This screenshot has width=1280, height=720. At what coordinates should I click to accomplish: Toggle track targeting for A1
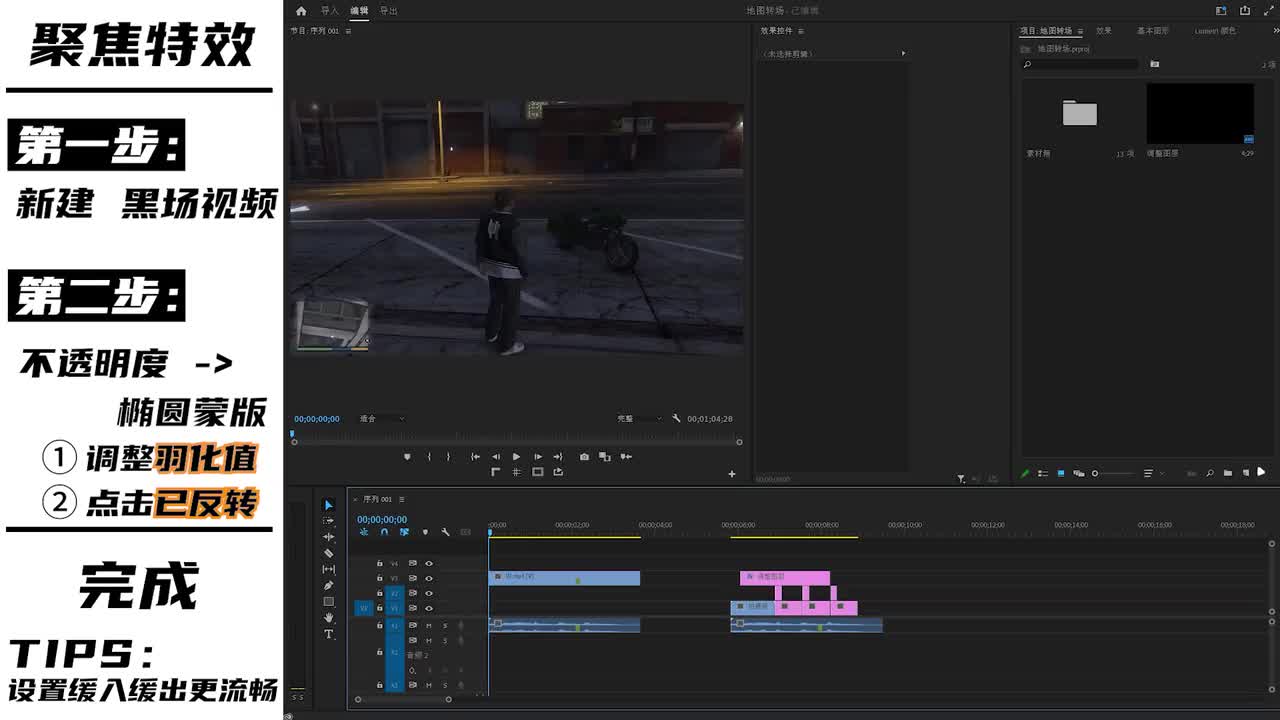point(394,625)
